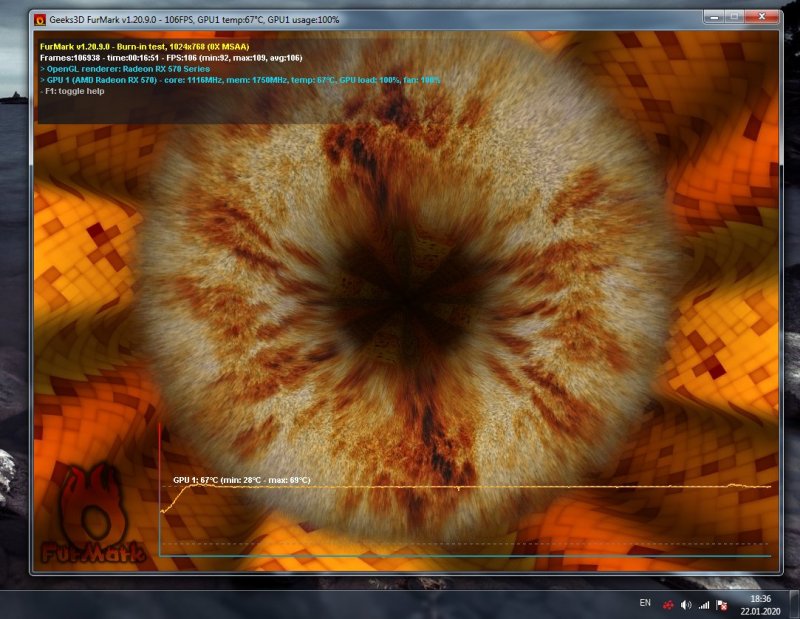Open the volume speaker icon

686,604
